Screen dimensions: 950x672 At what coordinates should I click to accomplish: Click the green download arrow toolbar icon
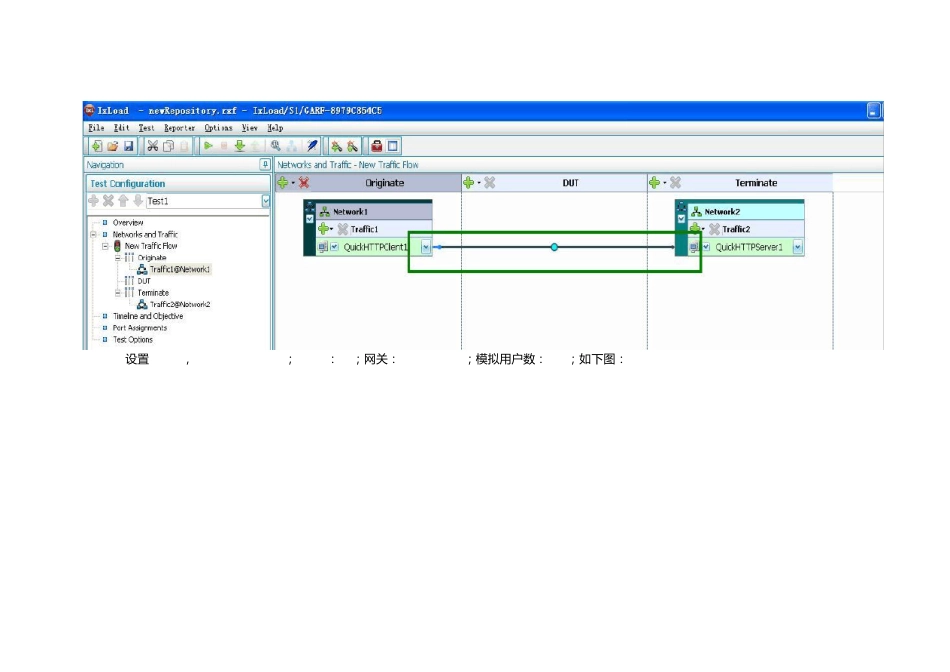pos(239,146)
